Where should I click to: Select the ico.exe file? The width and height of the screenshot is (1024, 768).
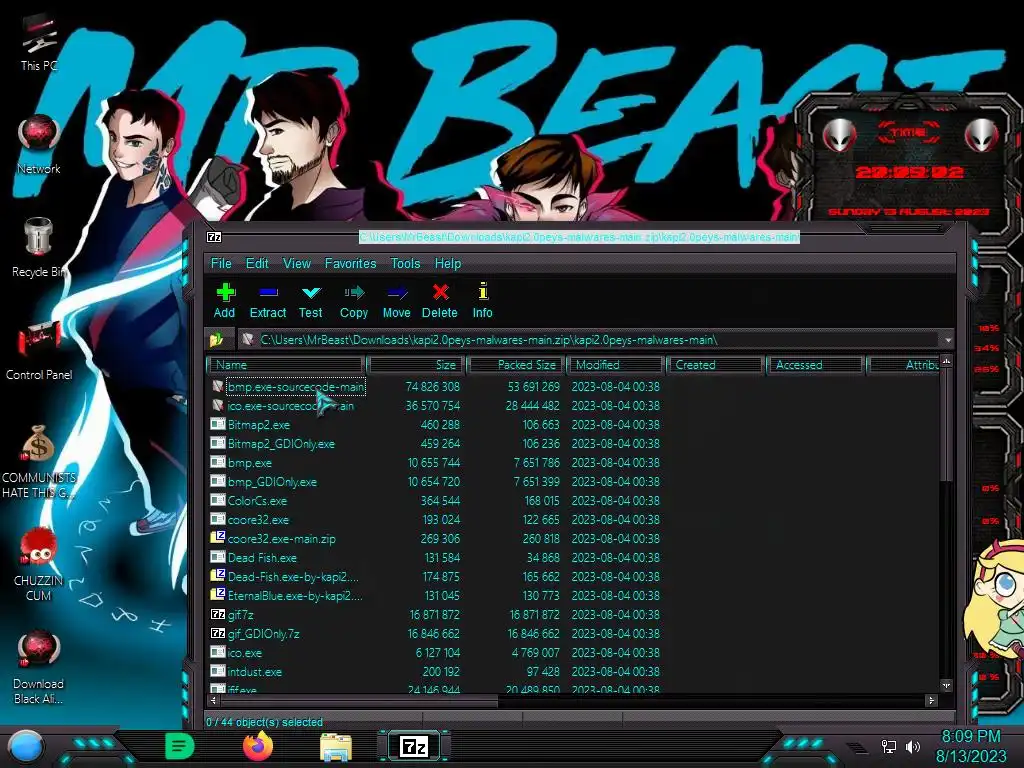pyautogui.click(x=244, y=652)
